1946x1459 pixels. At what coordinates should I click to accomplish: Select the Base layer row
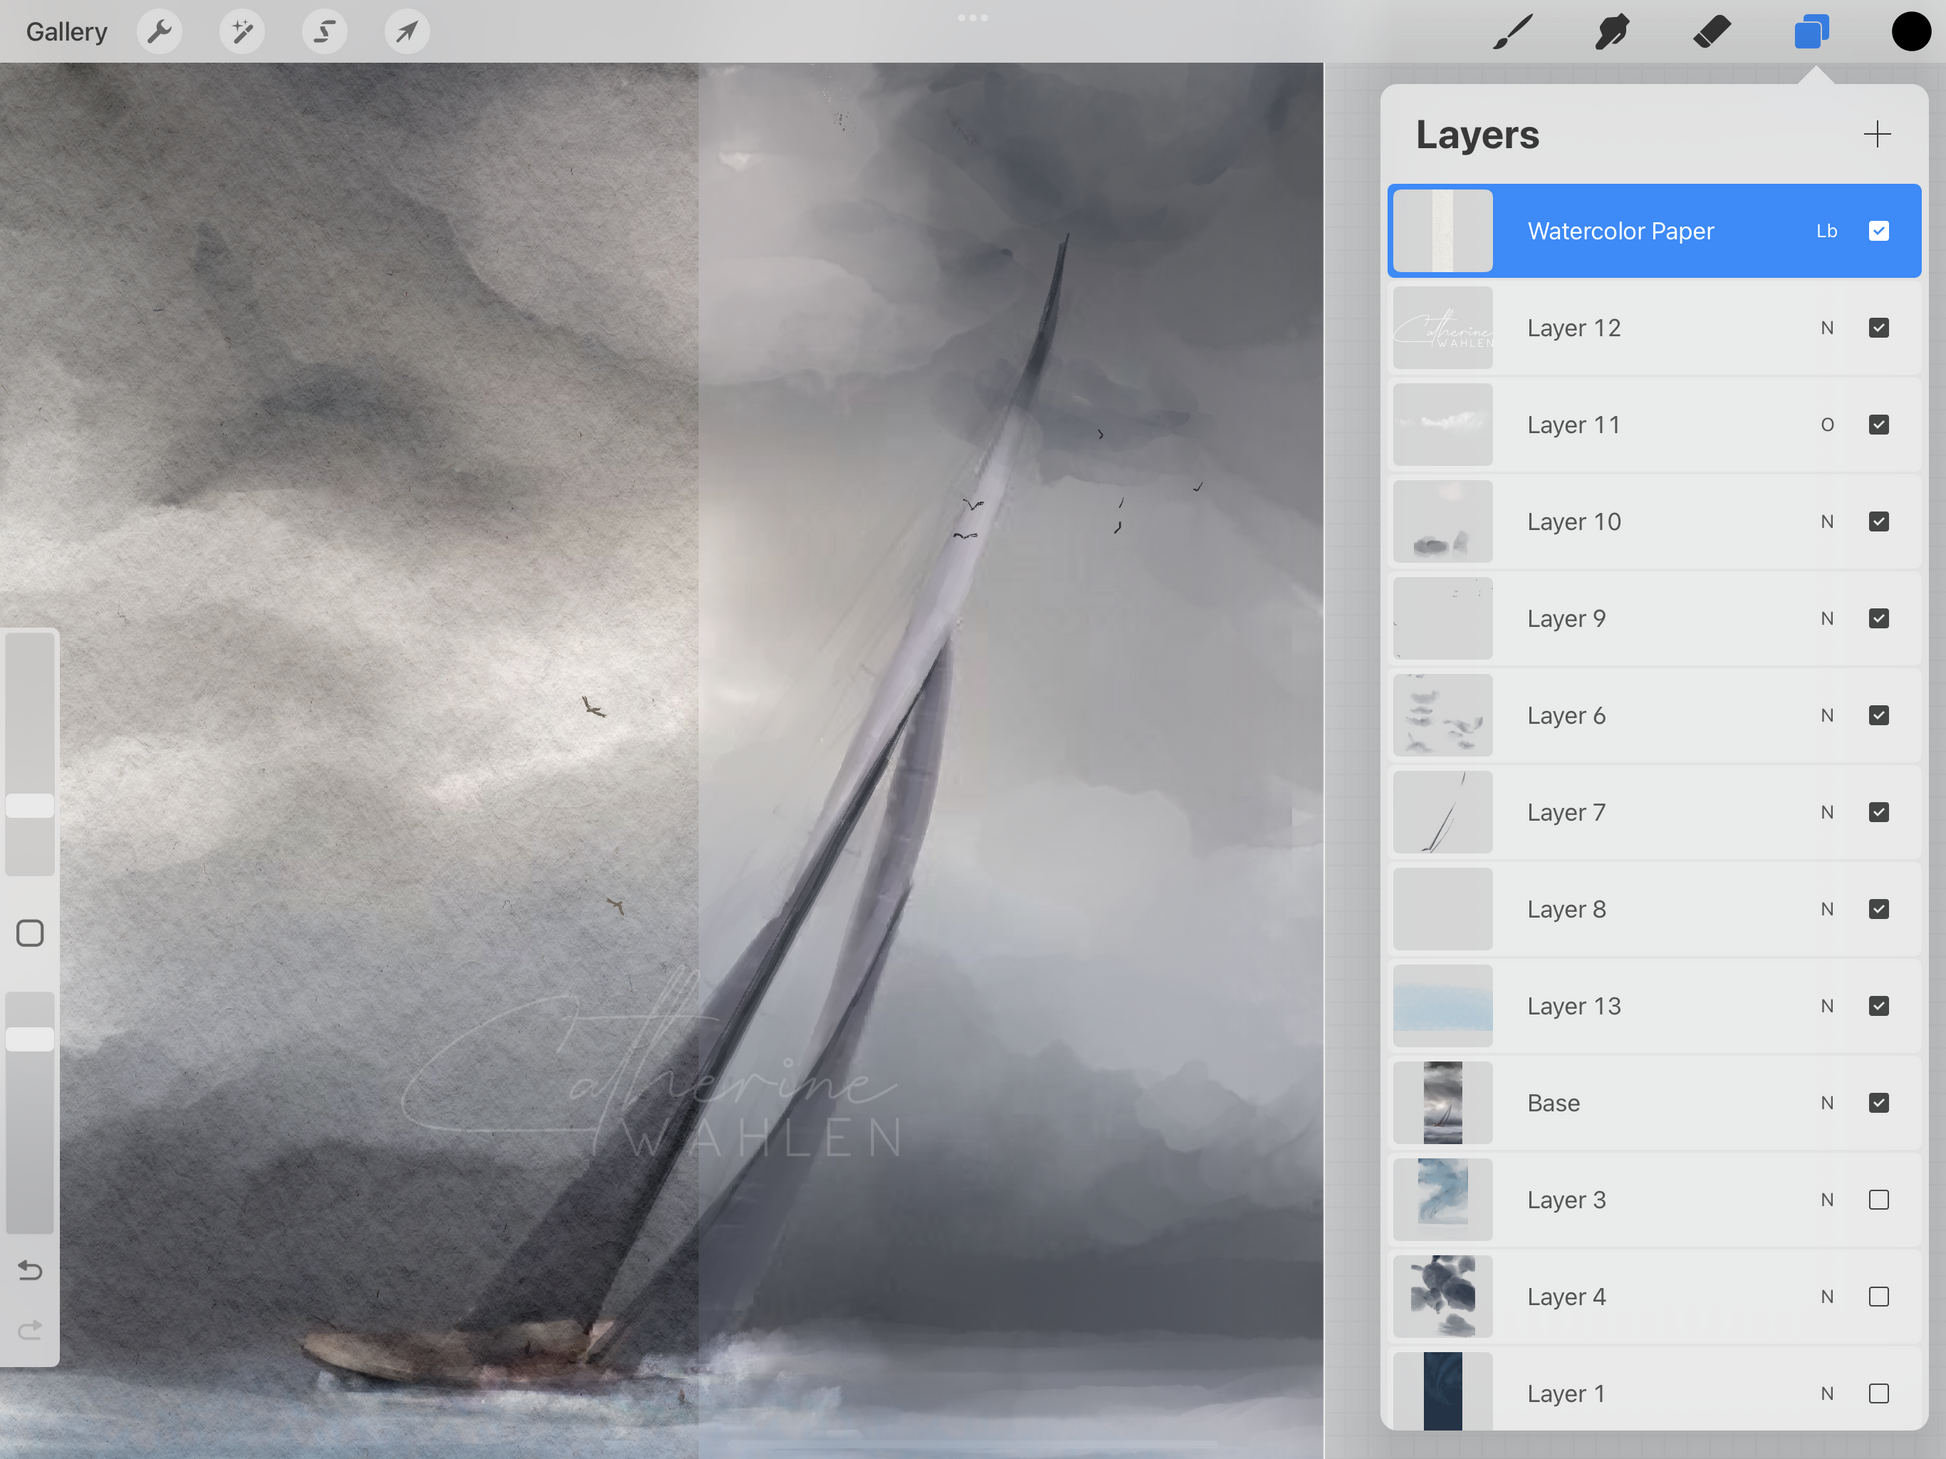click(x=1640, y=1103)
